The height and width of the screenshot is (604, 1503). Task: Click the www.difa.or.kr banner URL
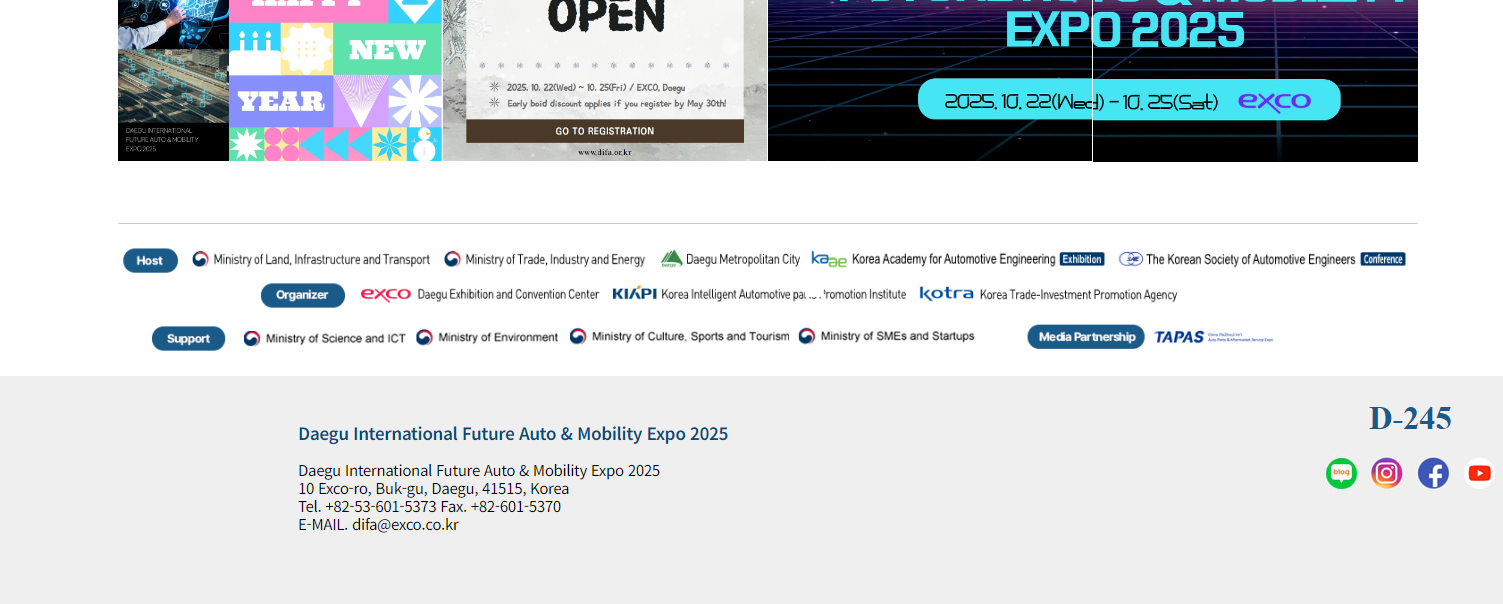(x=605, y=152)
